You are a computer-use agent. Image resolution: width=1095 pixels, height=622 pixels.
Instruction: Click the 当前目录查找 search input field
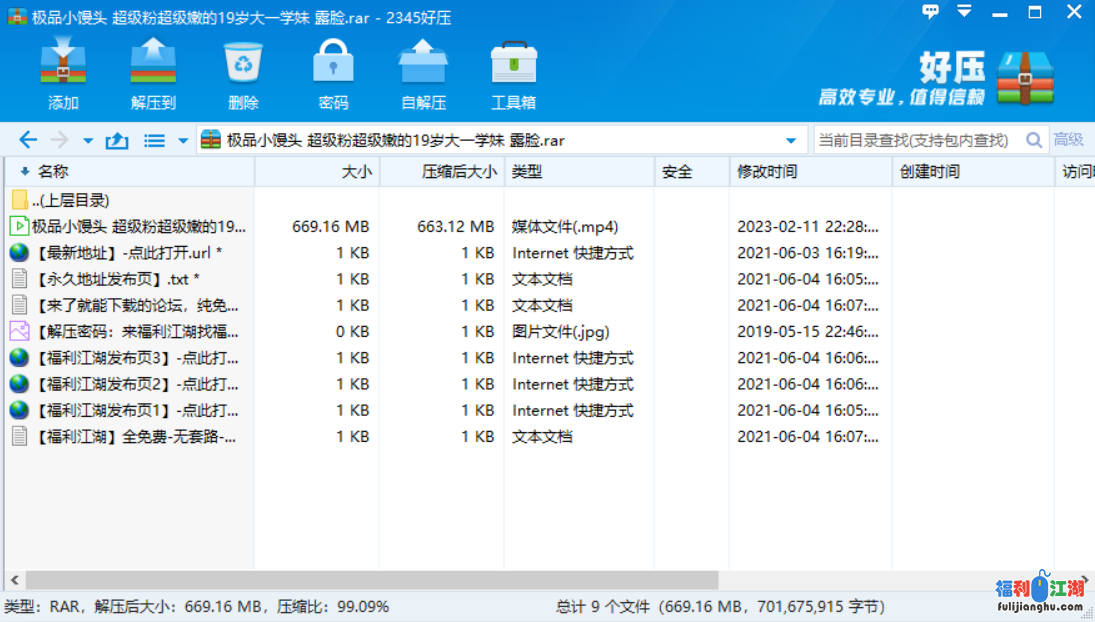point(915,141)
